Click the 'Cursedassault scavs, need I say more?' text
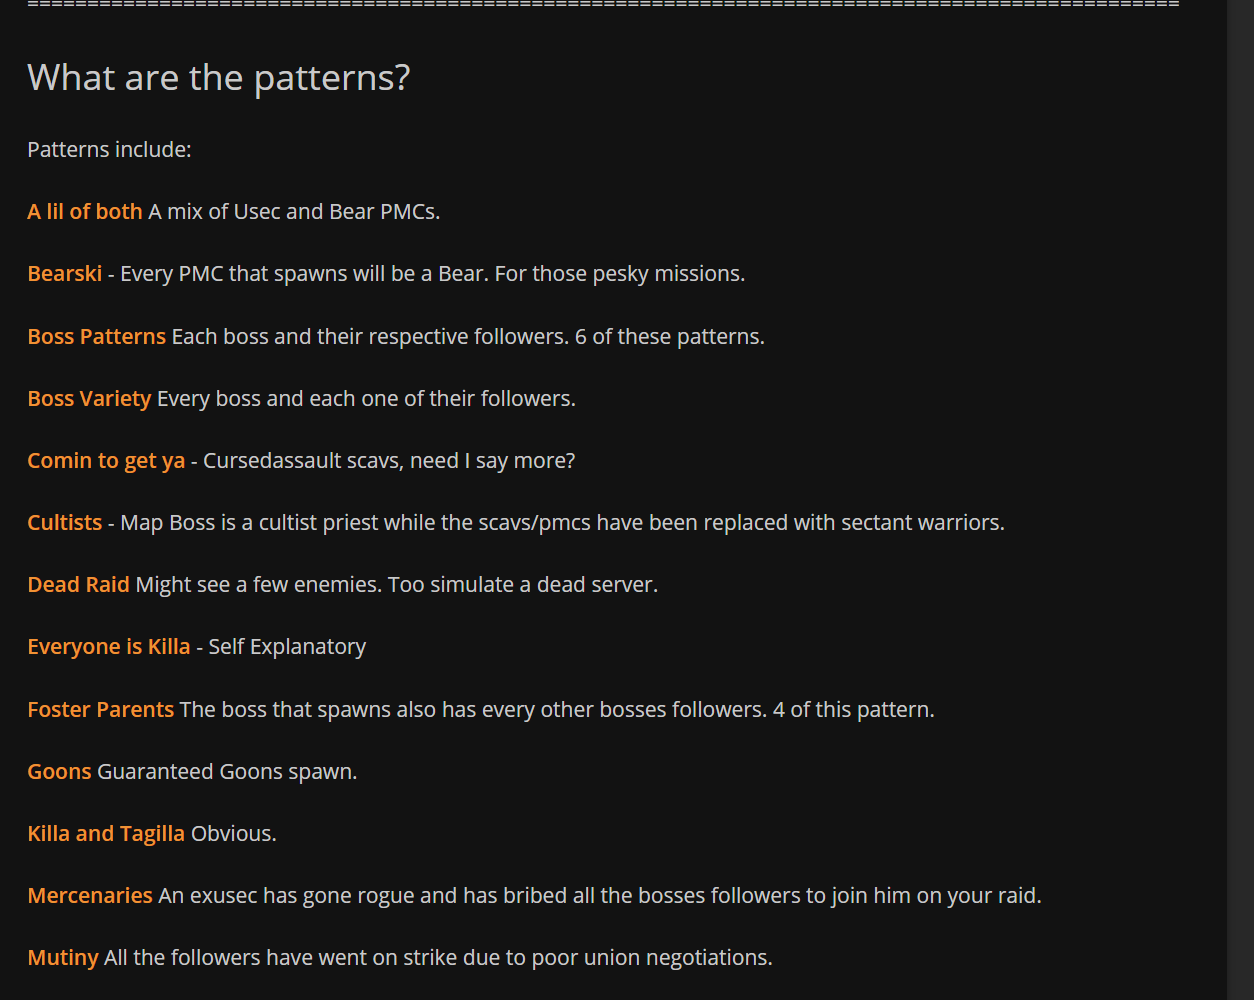The image size is (1254, 1000). 389,461
